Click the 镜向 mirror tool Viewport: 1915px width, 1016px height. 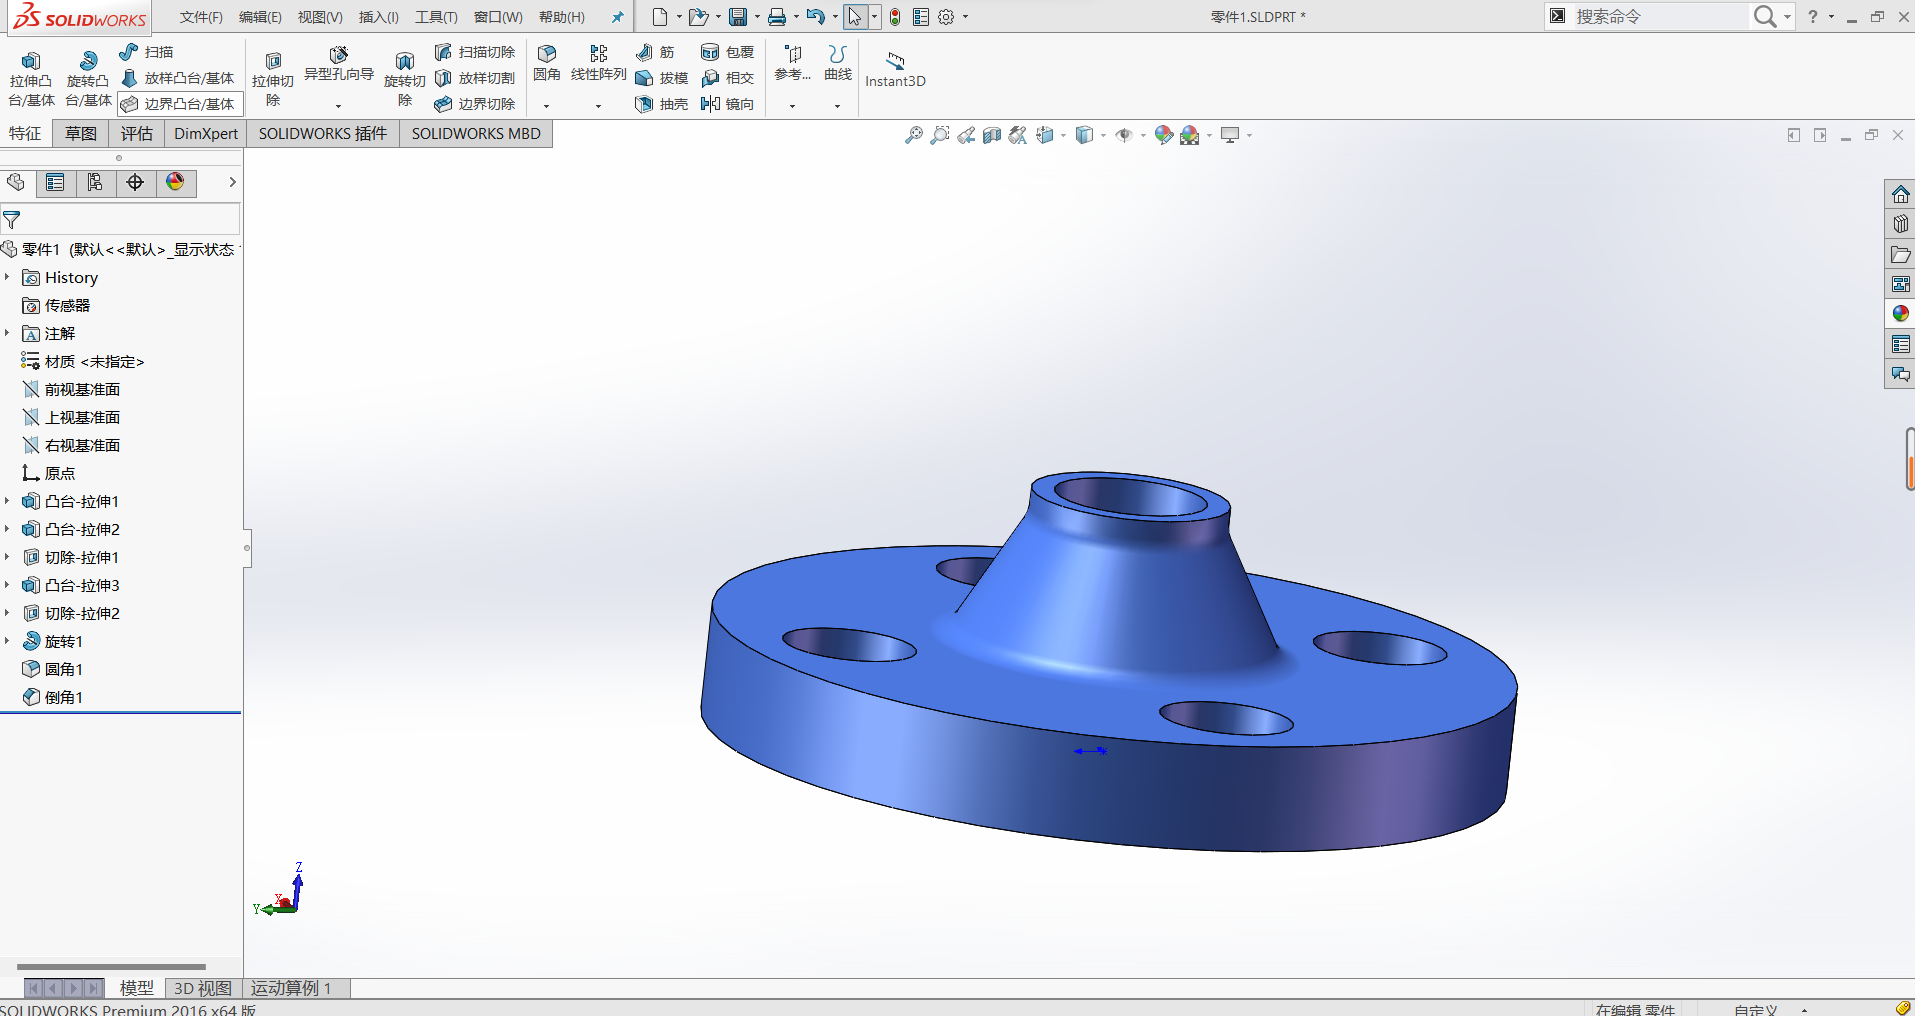pyautogui.click(x=728, y=104)
